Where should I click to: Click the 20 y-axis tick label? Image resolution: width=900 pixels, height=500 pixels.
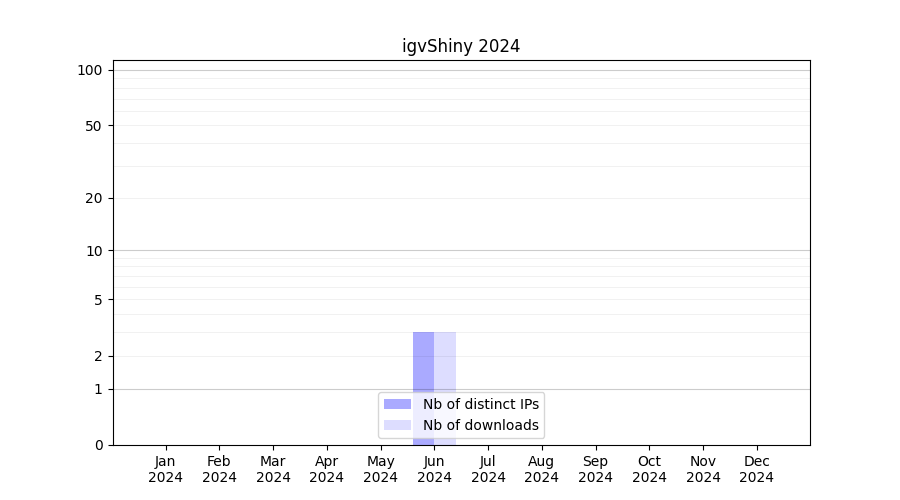pyautogui.click(x=93, y=198)
